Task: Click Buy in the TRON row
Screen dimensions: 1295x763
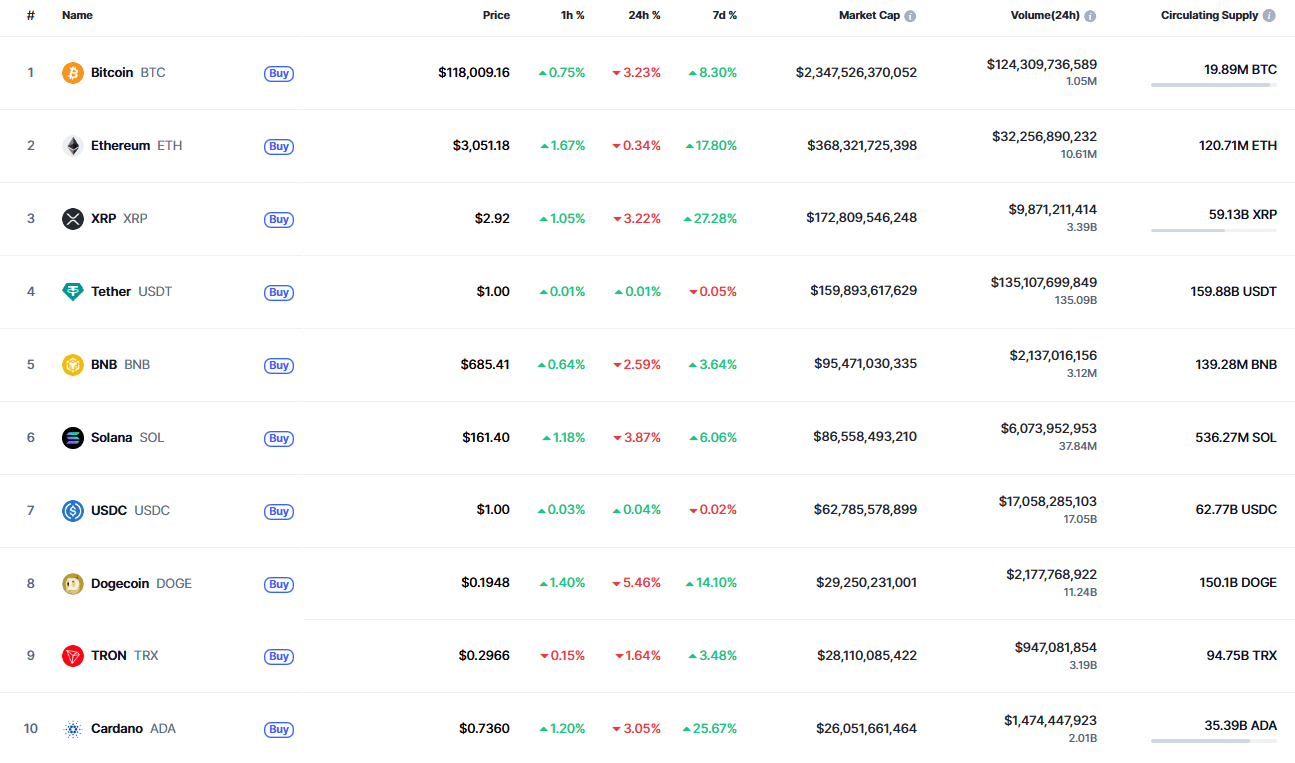Action: click(279, 656)
